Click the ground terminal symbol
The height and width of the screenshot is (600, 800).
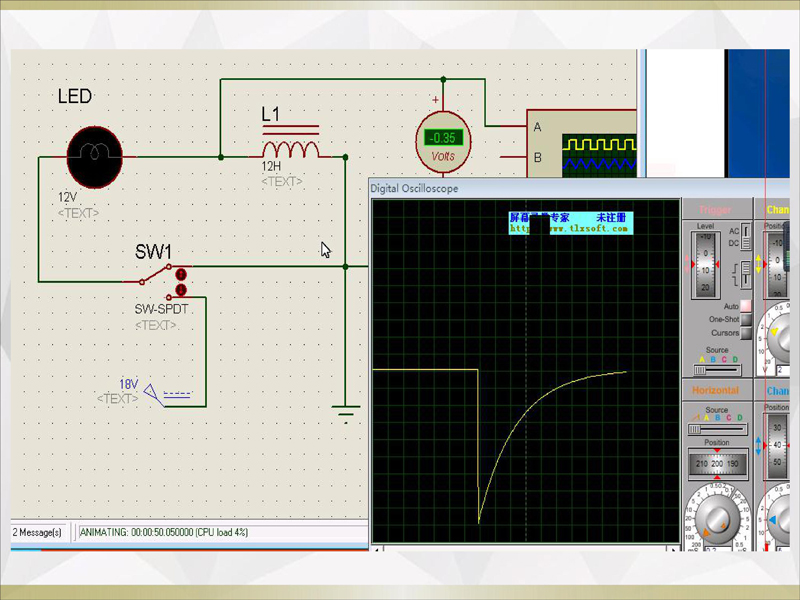[346, 411]
